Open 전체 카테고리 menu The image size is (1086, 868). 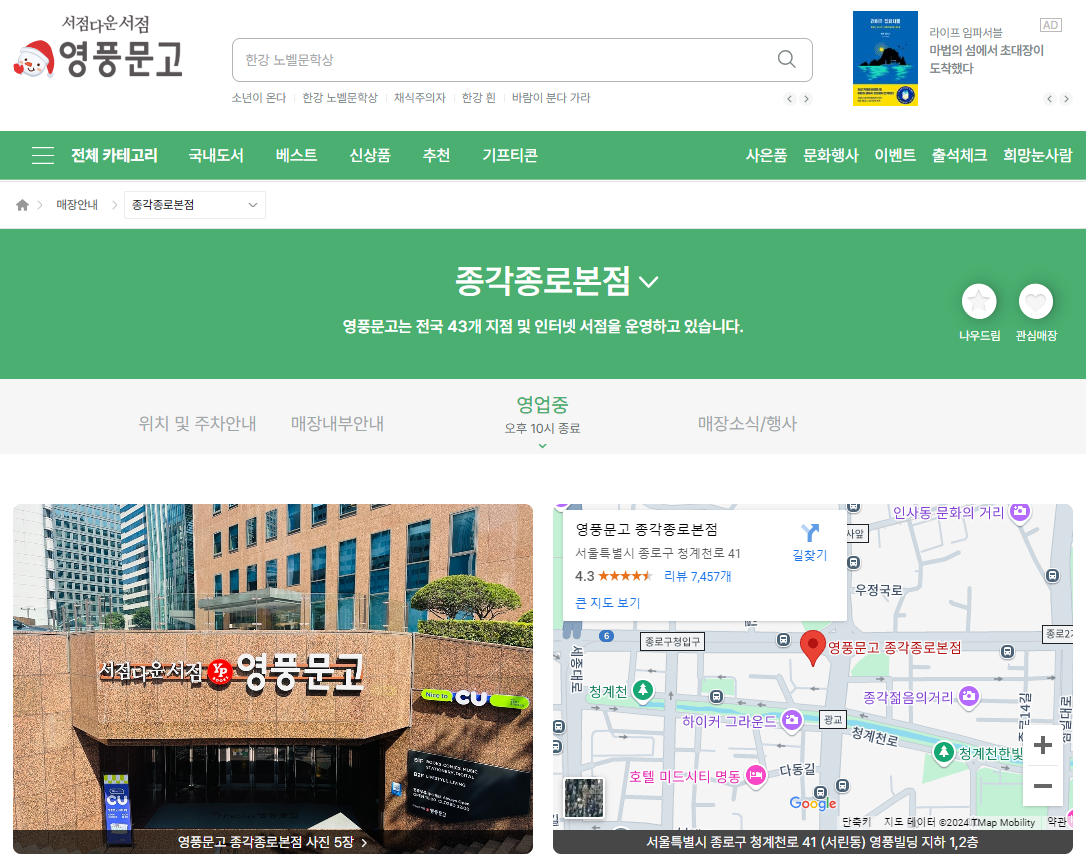pos(114,155)
